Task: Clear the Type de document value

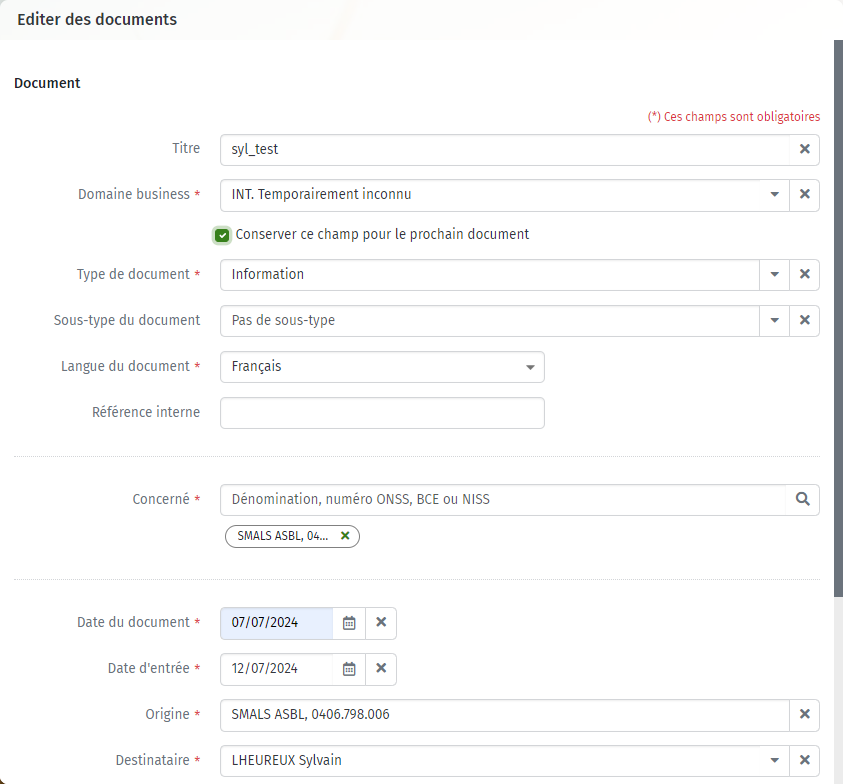Action: 804,274
